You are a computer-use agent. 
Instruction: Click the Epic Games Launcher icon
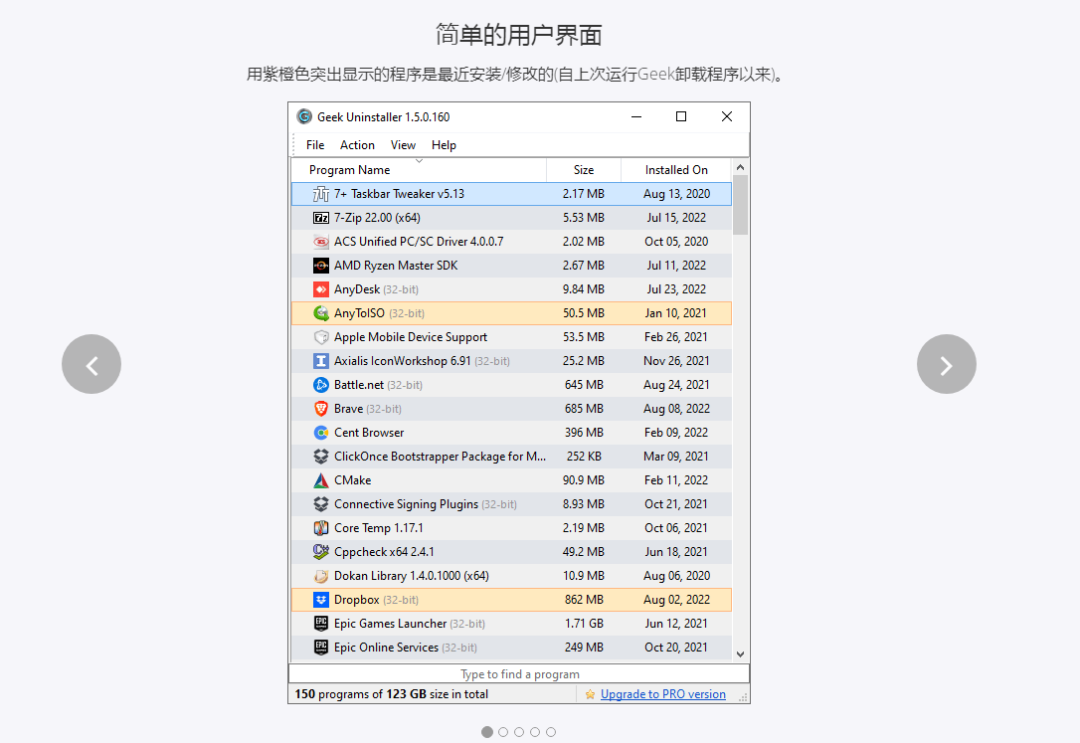click(320, 624)
